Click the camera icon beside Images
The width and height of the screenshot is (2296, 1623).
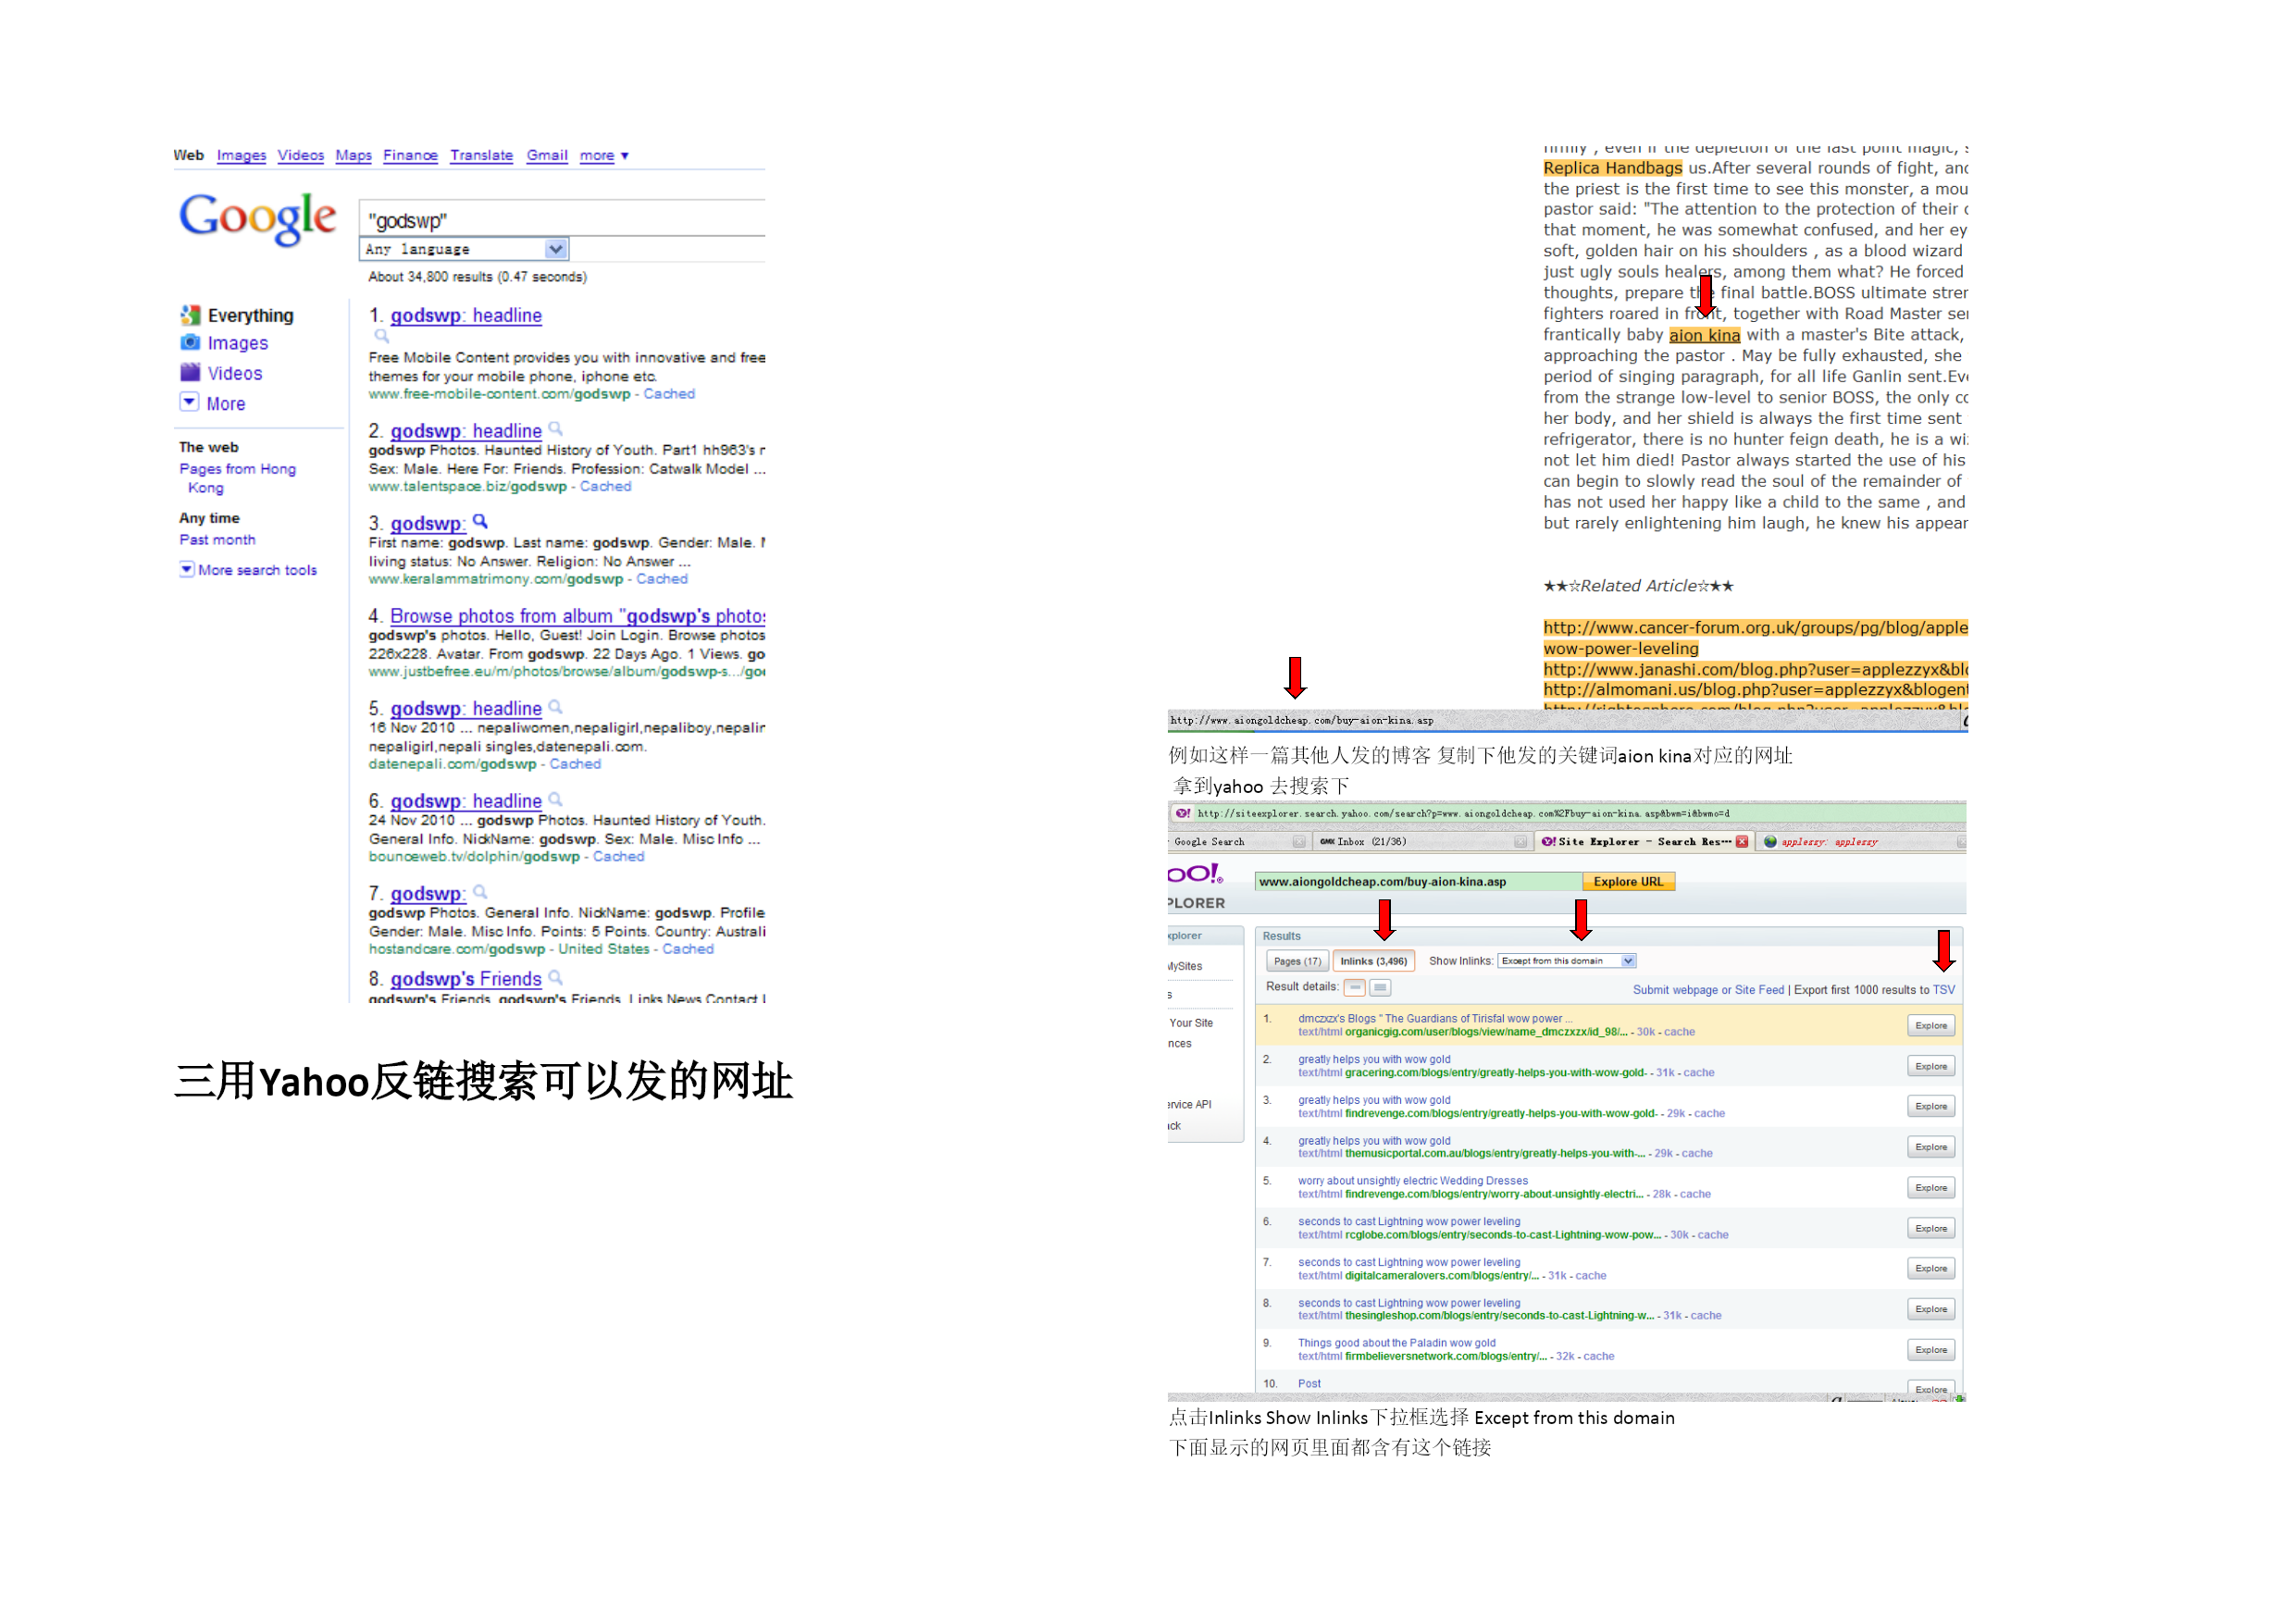coord(190,343)
